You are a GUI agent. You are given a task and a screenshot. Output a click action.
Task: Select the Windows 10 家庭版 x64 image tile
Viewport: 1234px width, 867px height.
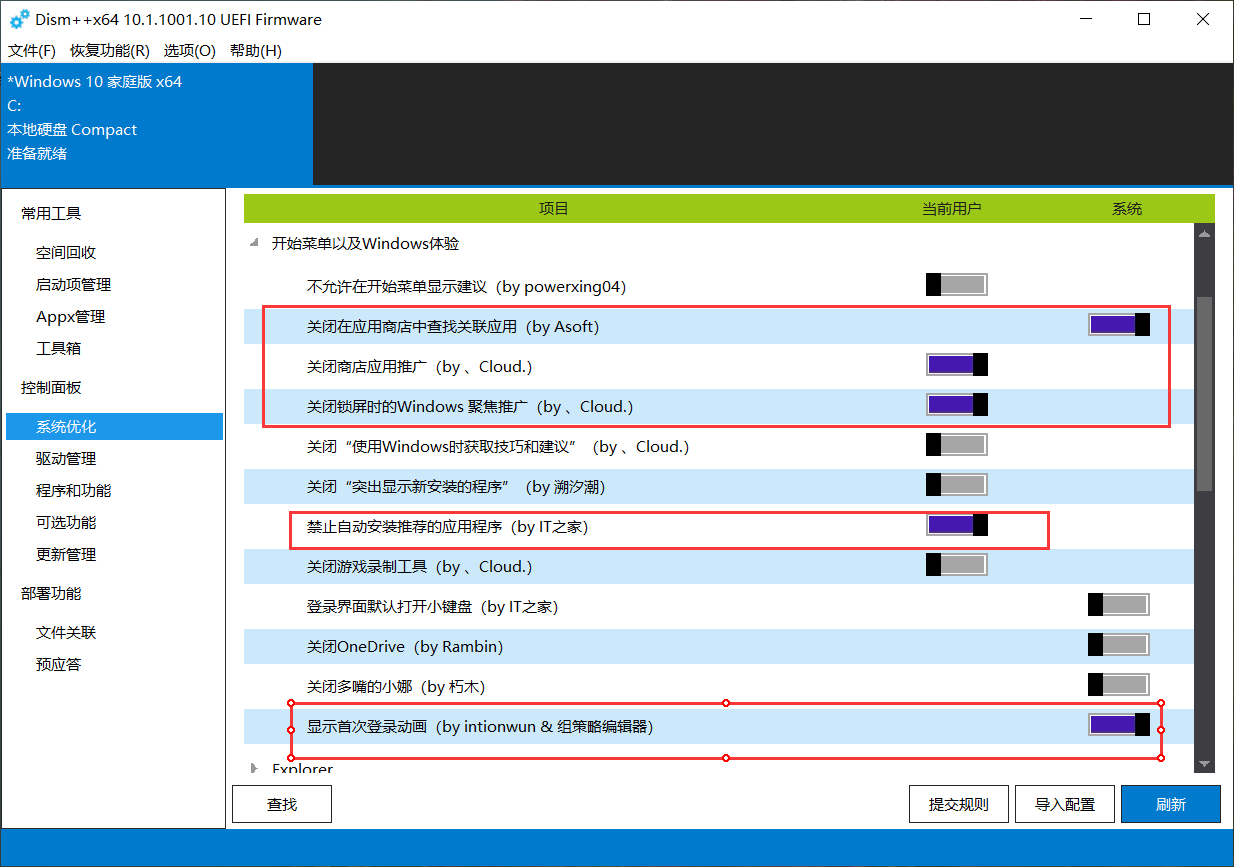(x=156, y=124)
